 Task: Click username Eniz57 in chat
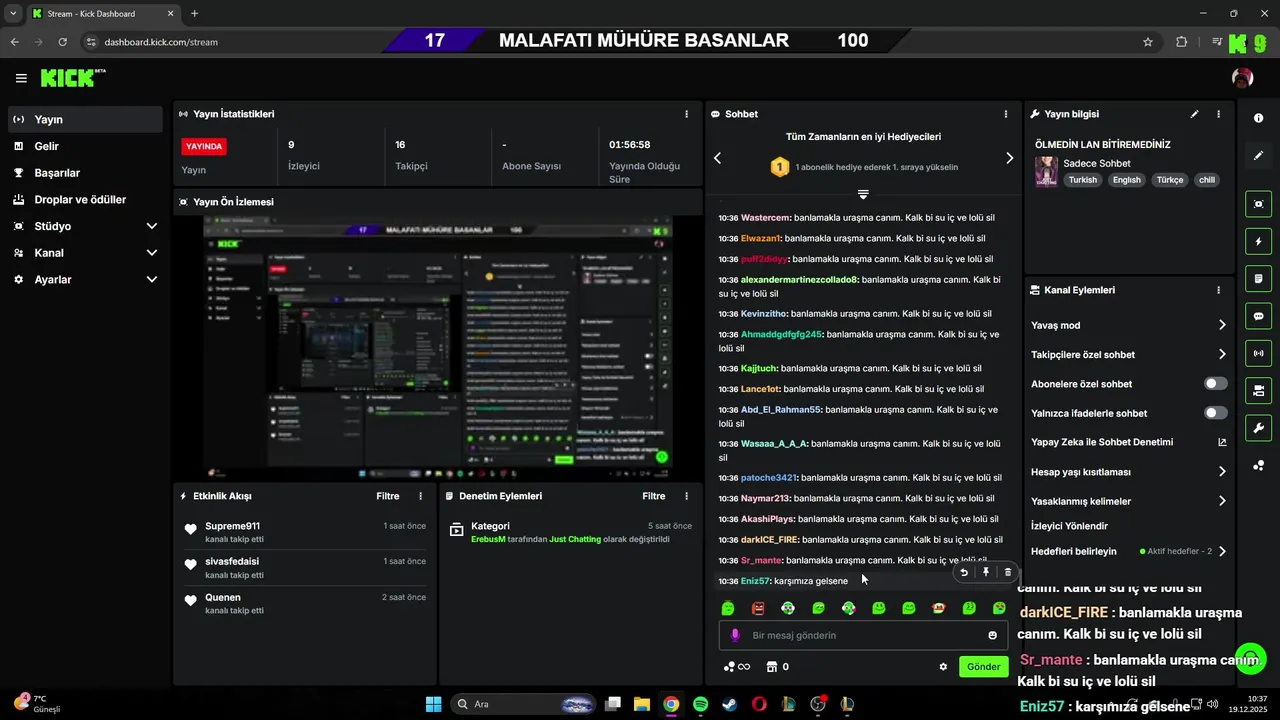click(x=755, y=581)
